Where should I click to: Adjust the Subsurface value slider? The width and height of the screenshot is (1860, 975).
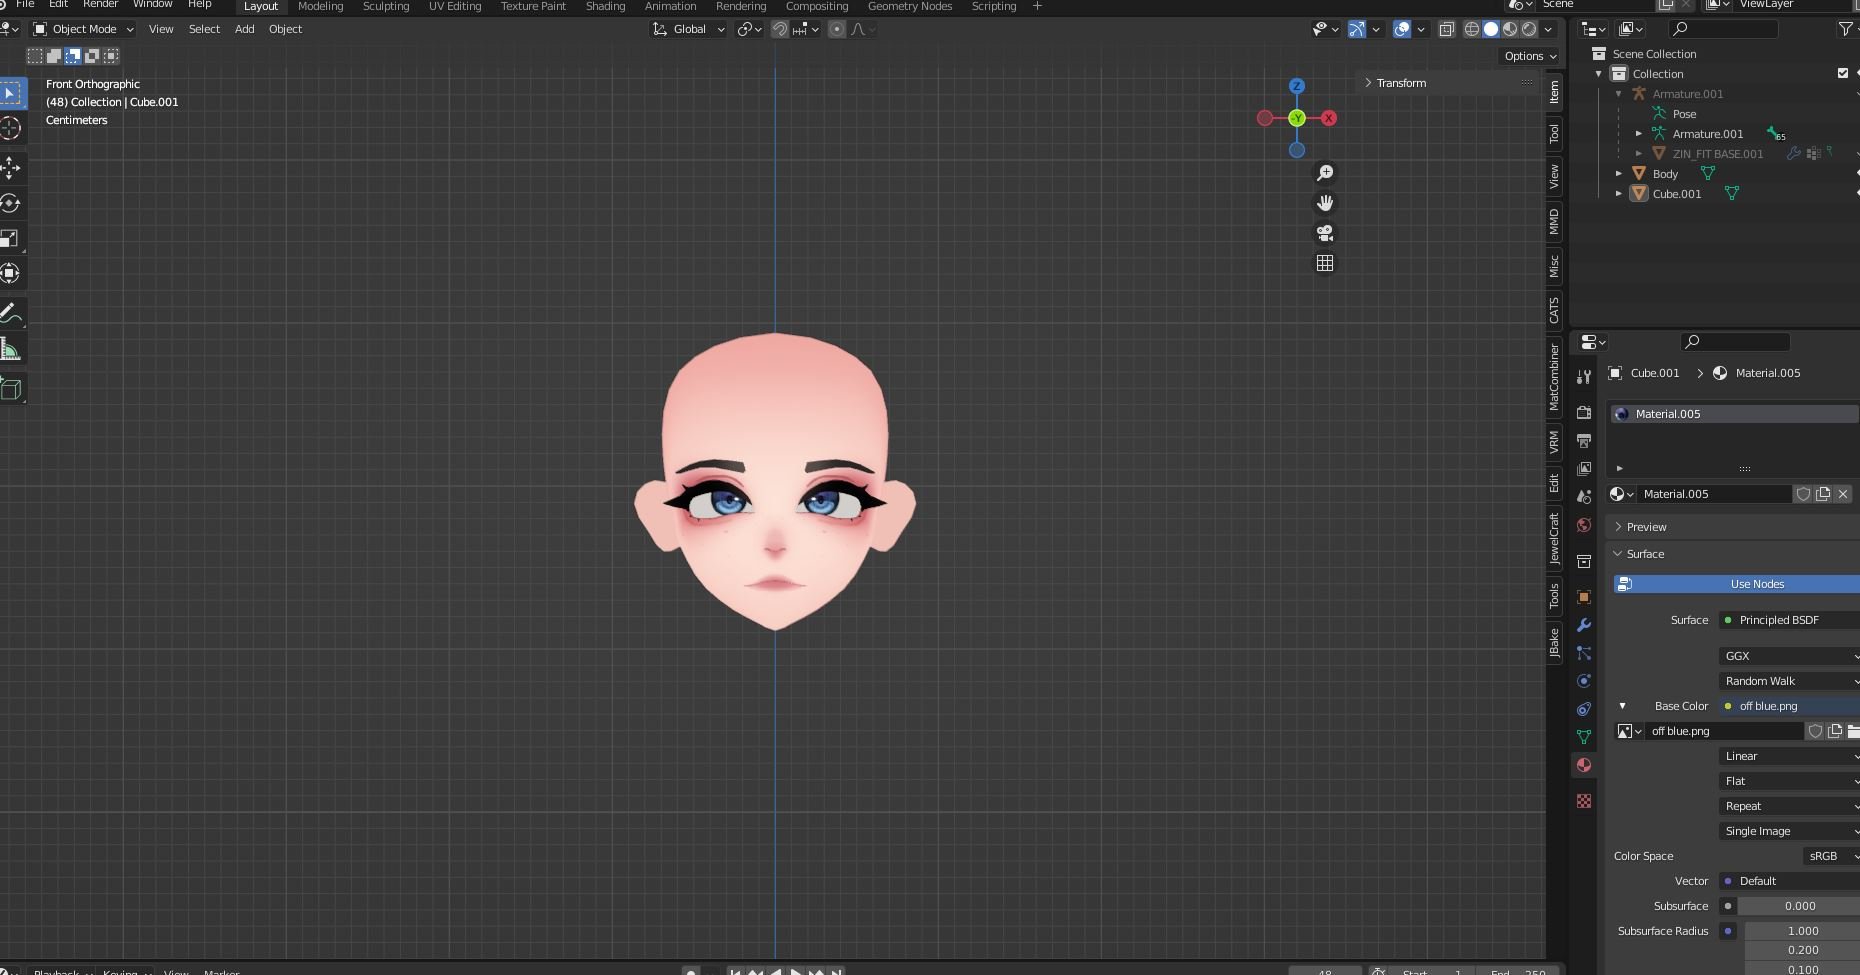(x=1801, y=906)
